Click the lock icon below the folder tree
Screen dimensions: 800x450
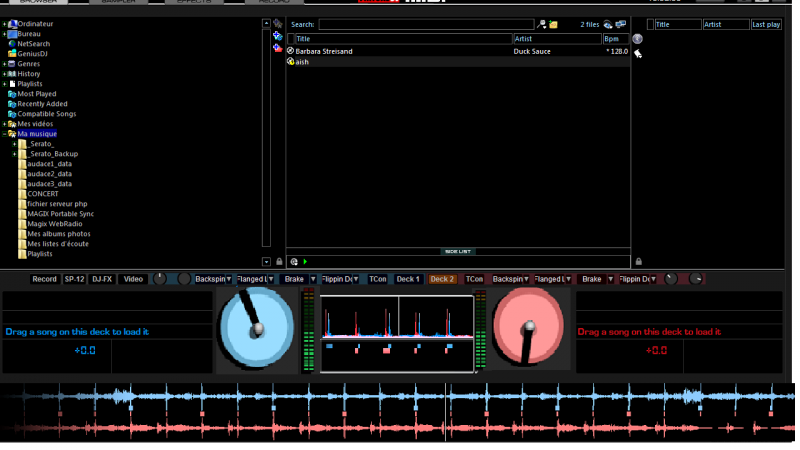click(x=279, y=261)
